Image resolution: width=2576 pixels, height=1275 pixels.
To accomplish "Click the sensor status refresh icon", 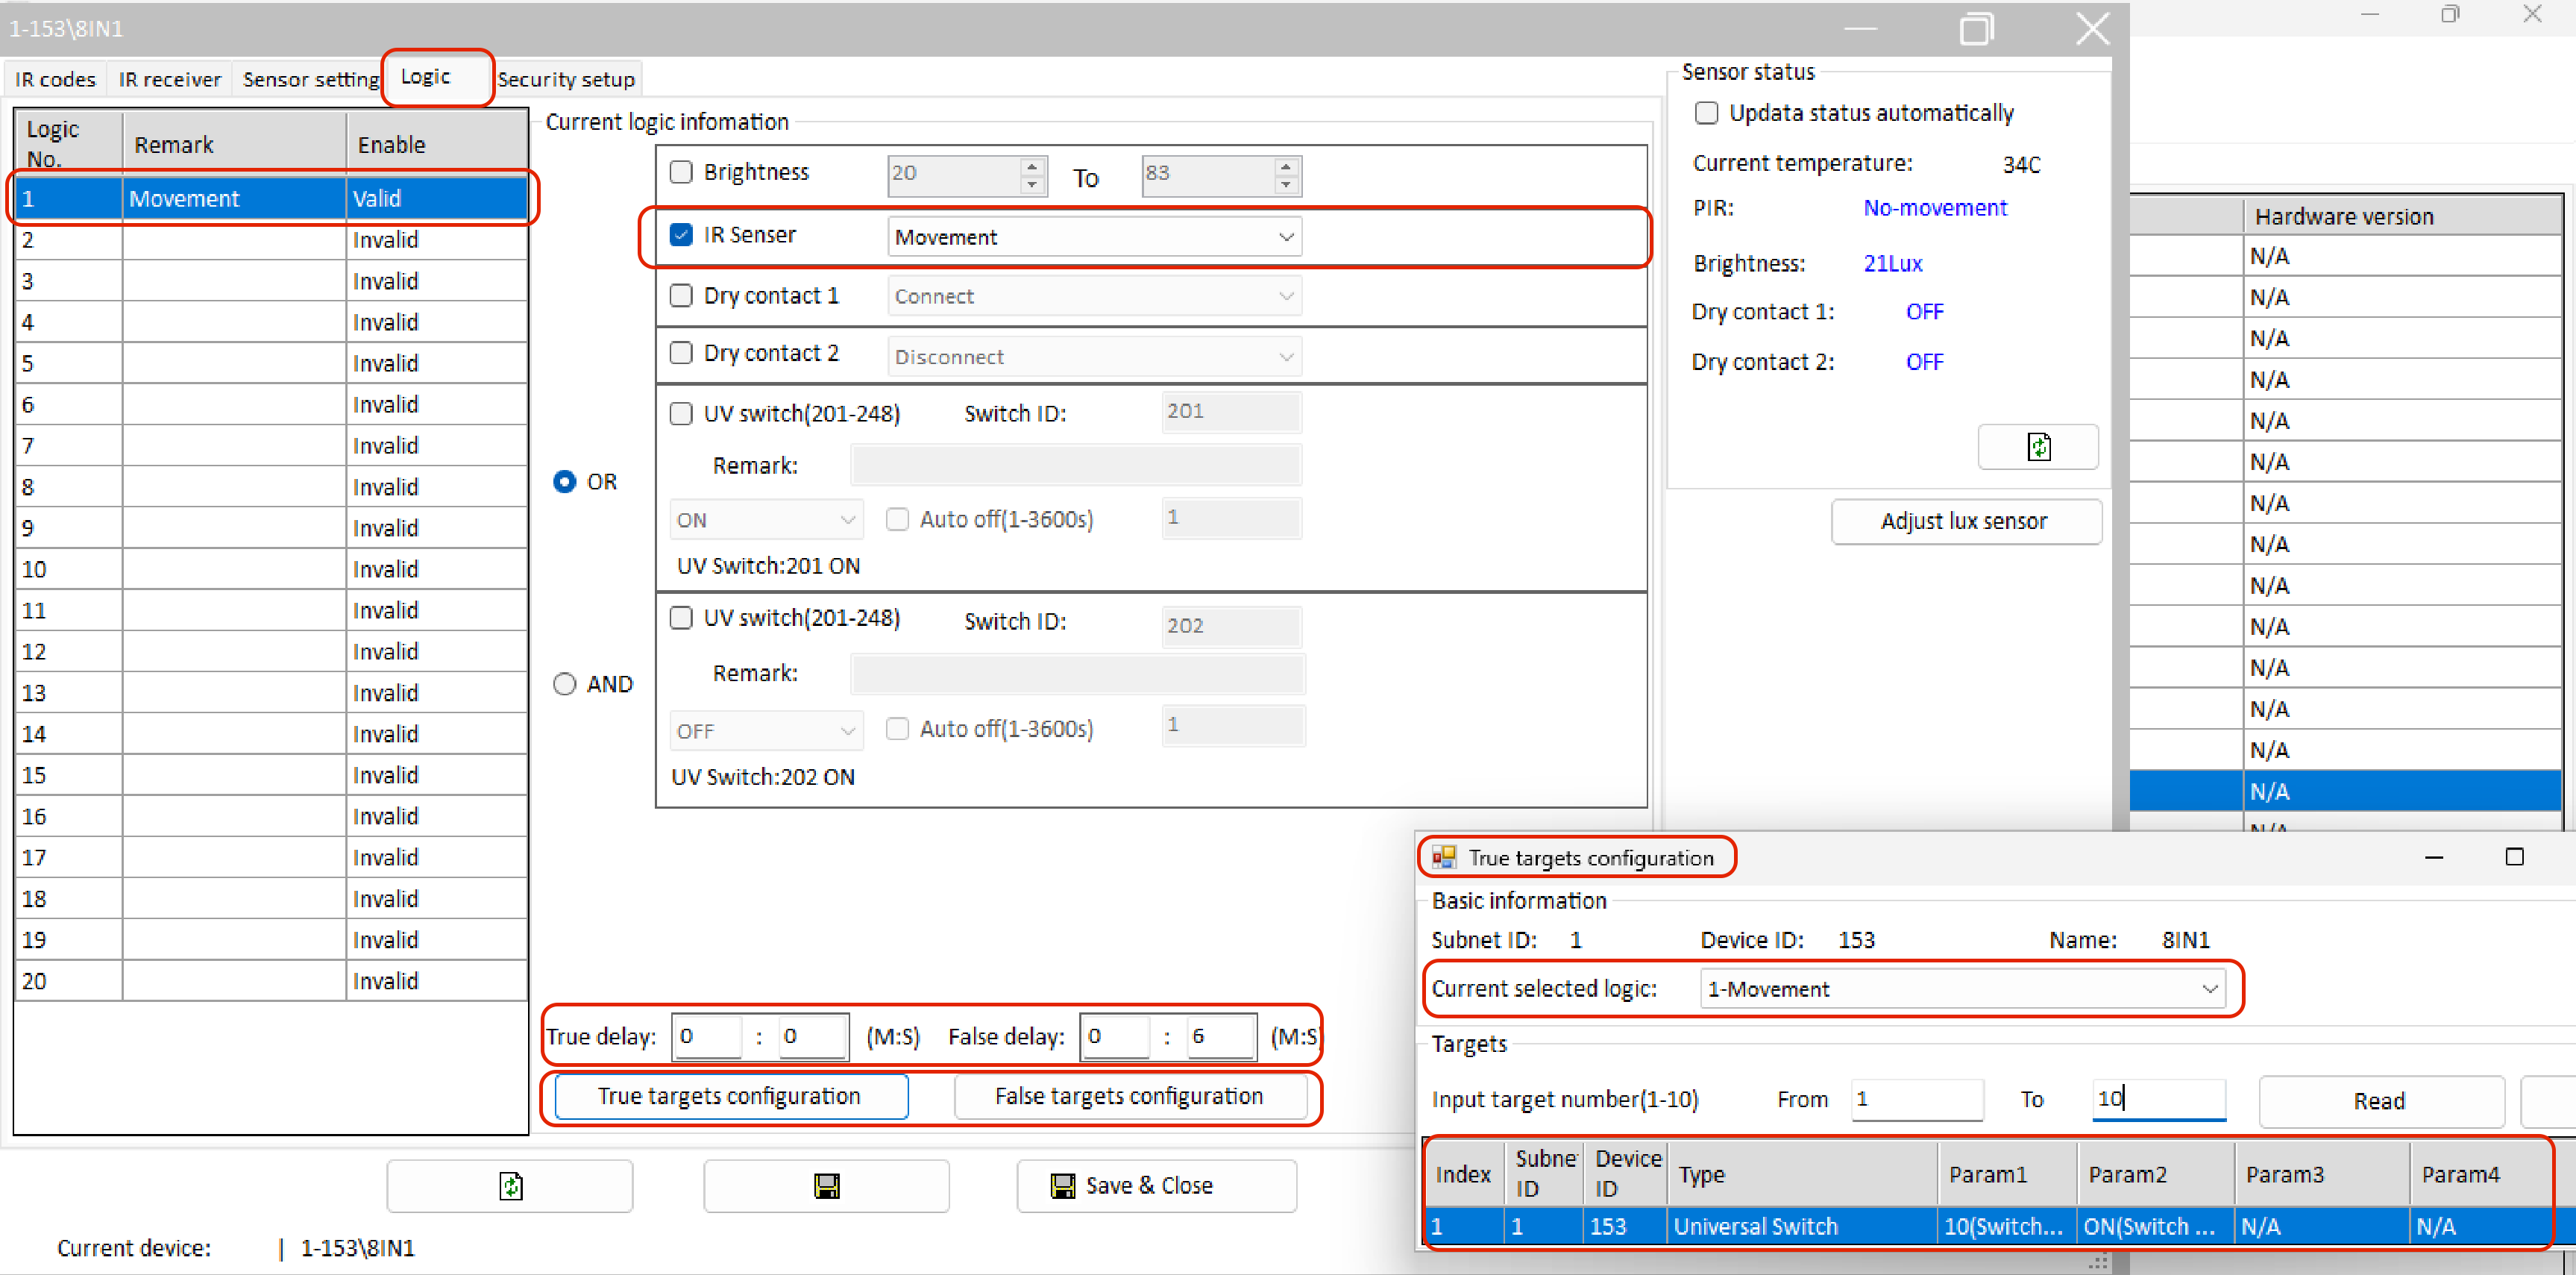I will [2038, 446].
